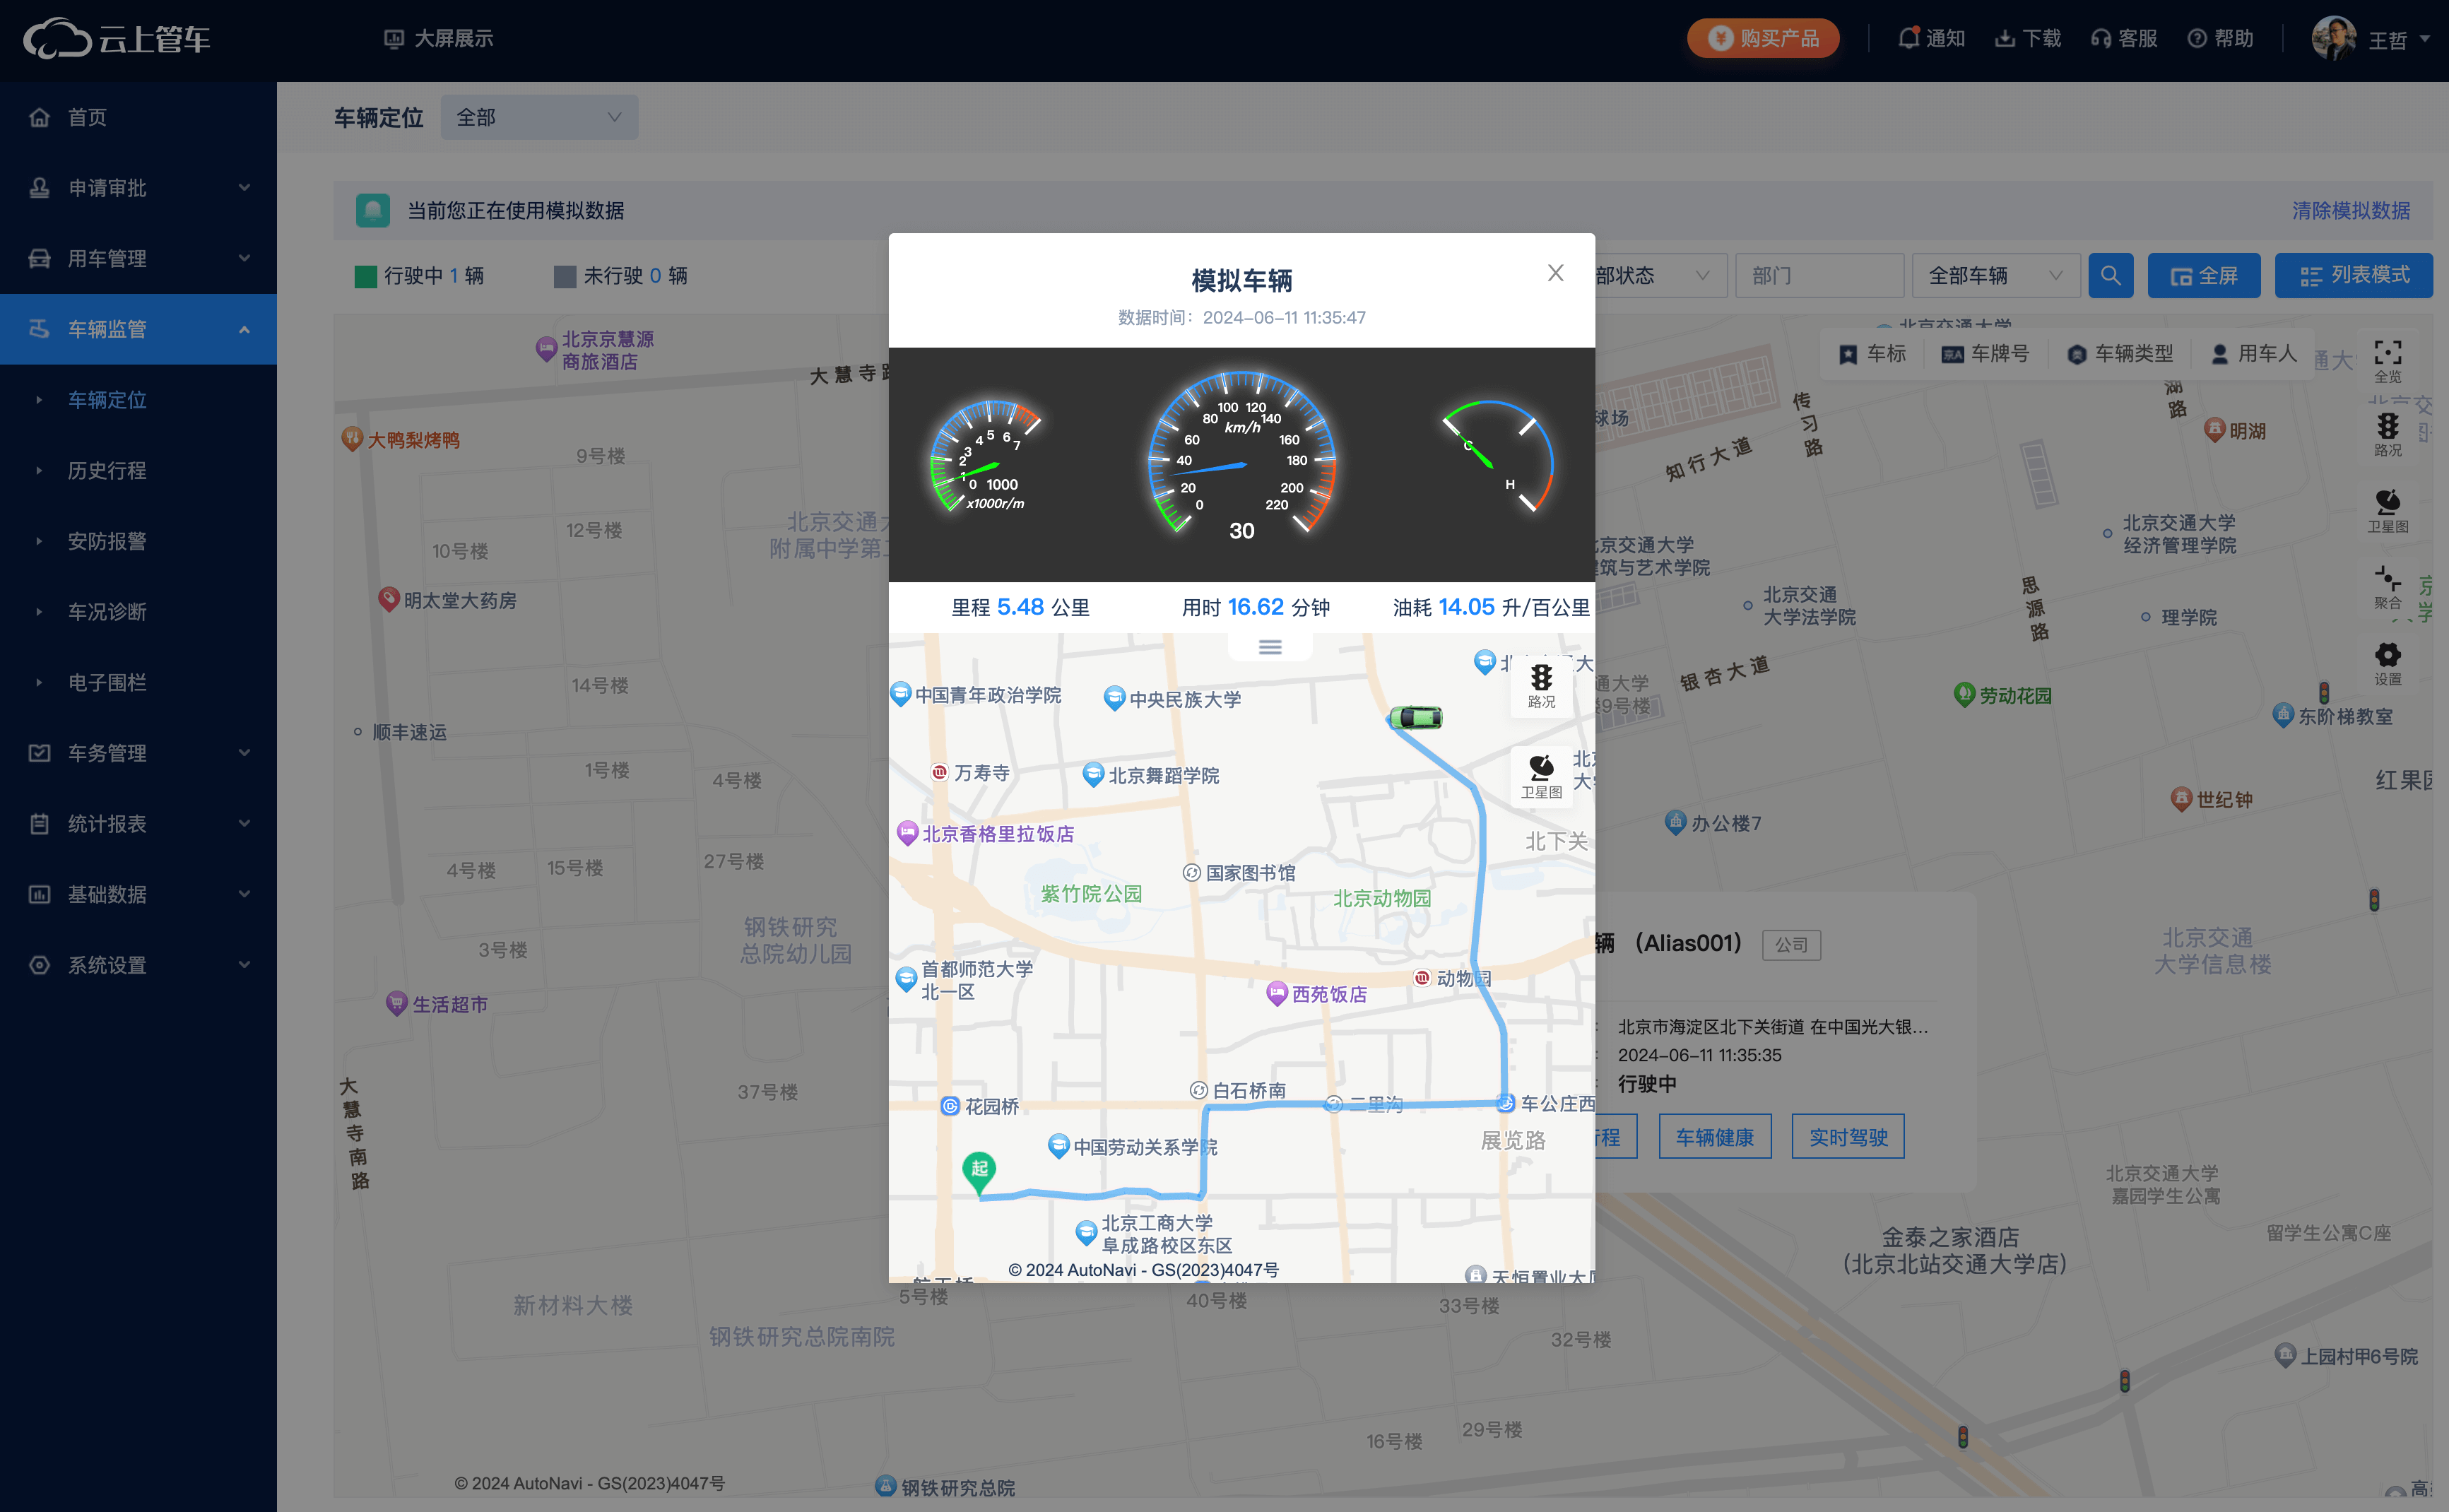Click the 公司 tag on vehicle card
Image resolution: width=2449 pixels, height=1512 pixels.
coord(1791,945)
